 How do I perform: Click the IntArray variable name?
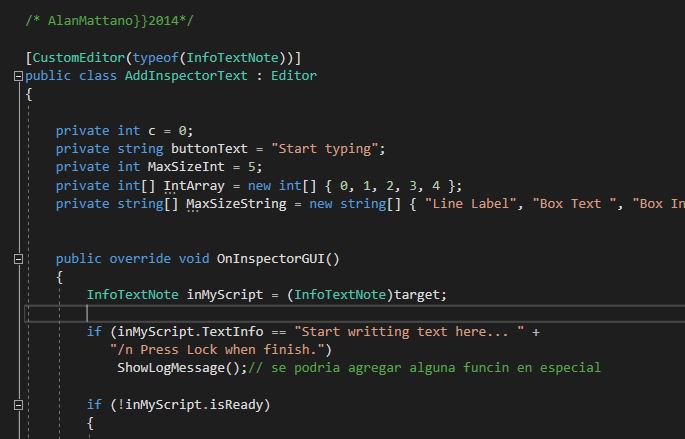point(194,185)
